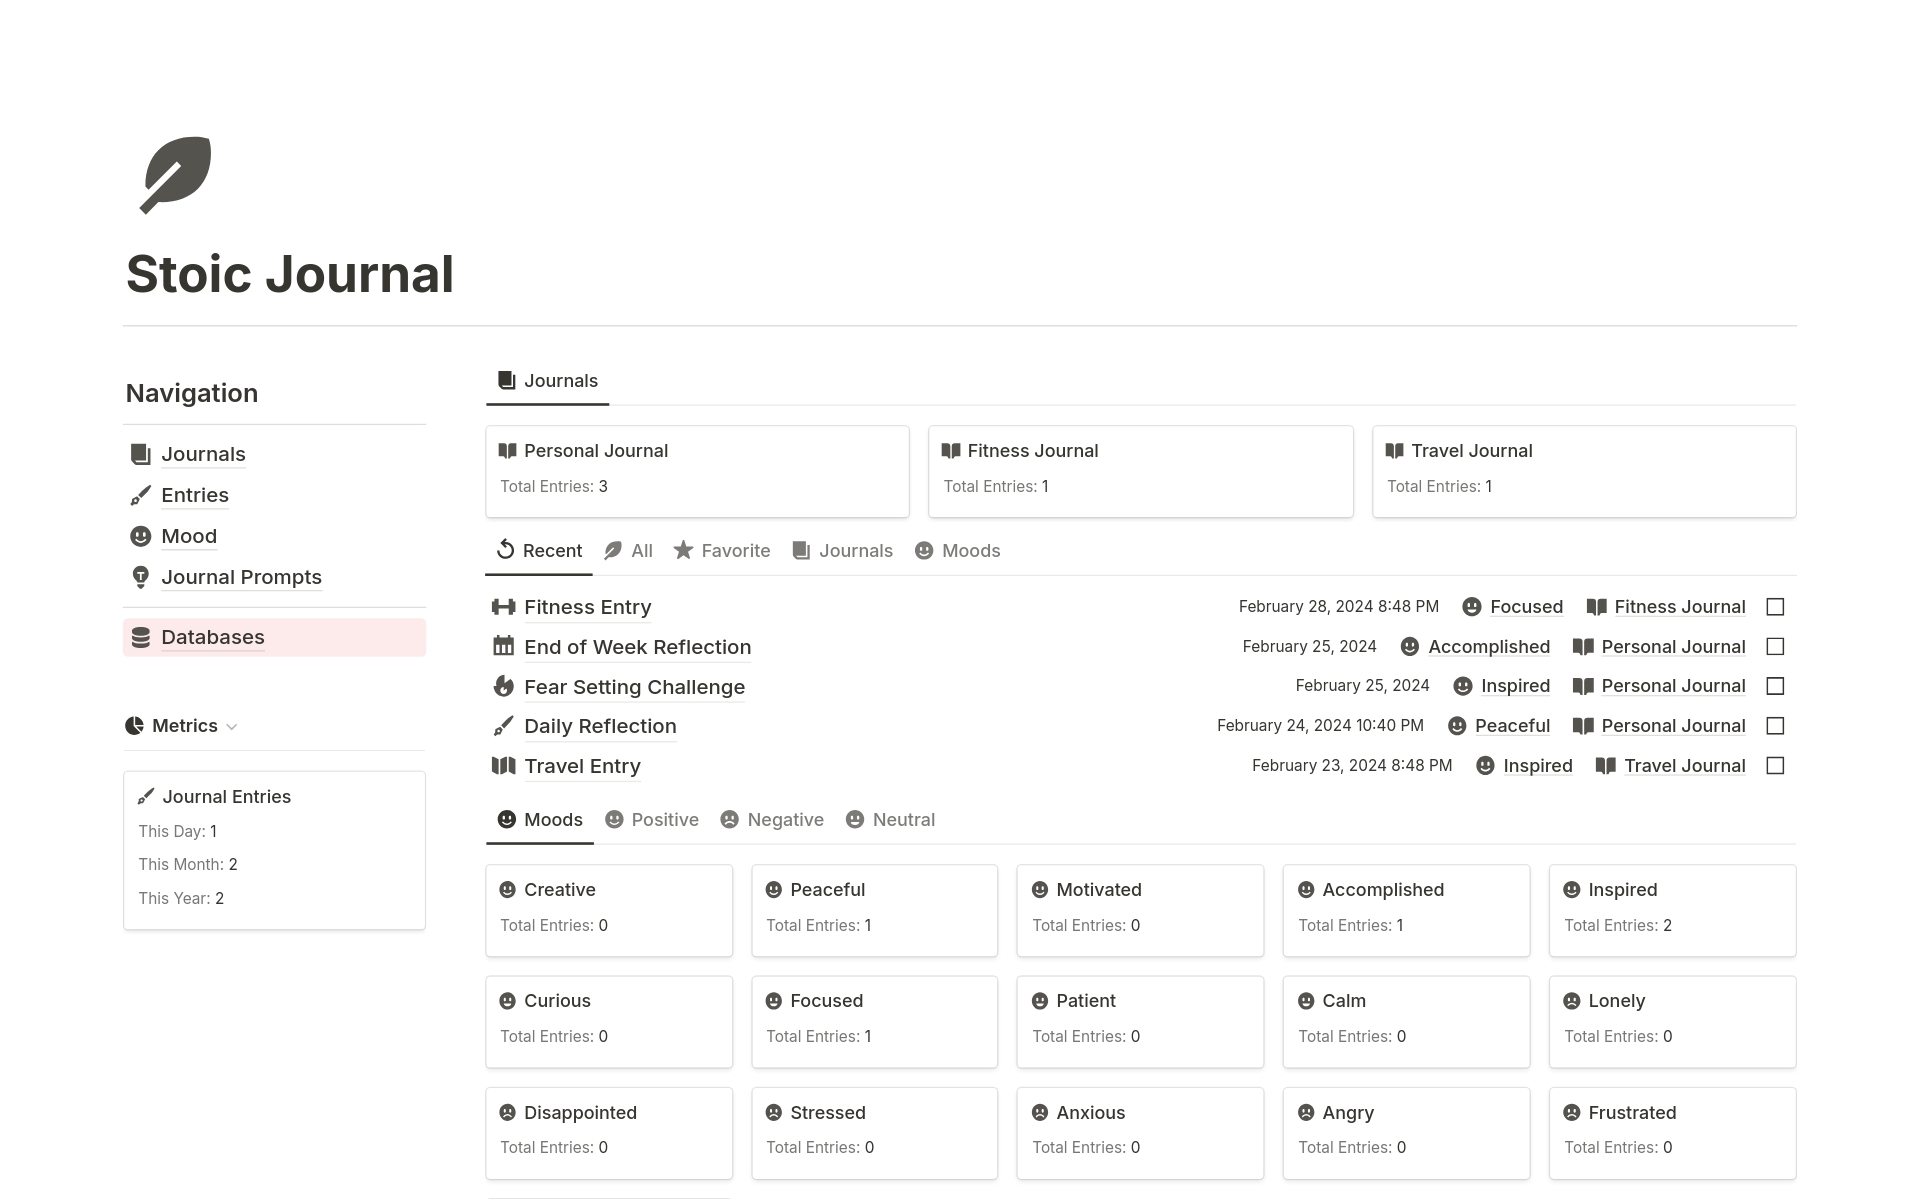Switch to the All entries tab
This screenshot has width=1920, height=1199.
click(x=640, y=548)
